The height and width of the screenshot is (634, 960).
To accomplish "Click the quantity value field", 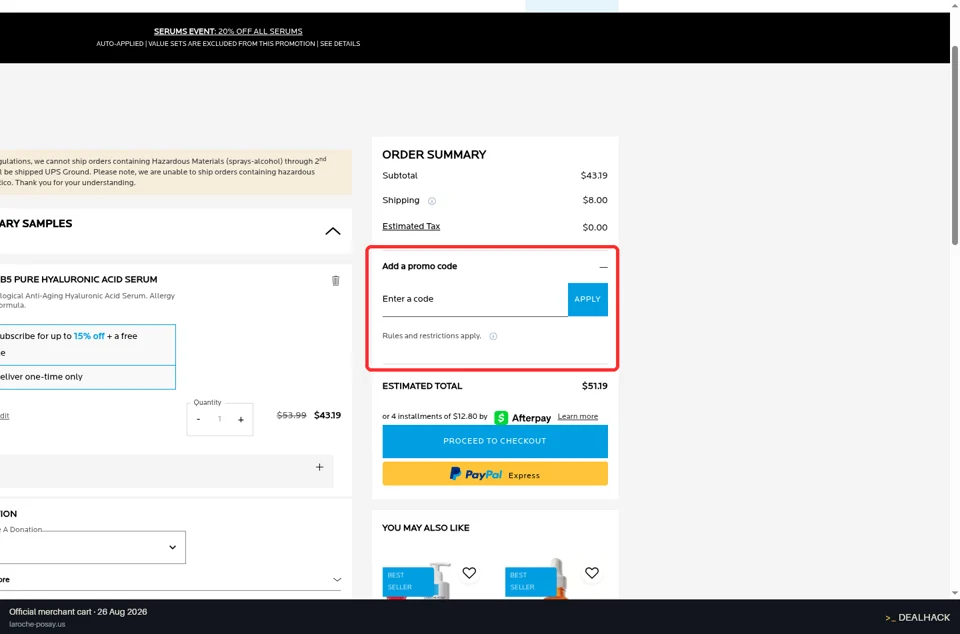I will pyautogui.click(x=220, y=419).
